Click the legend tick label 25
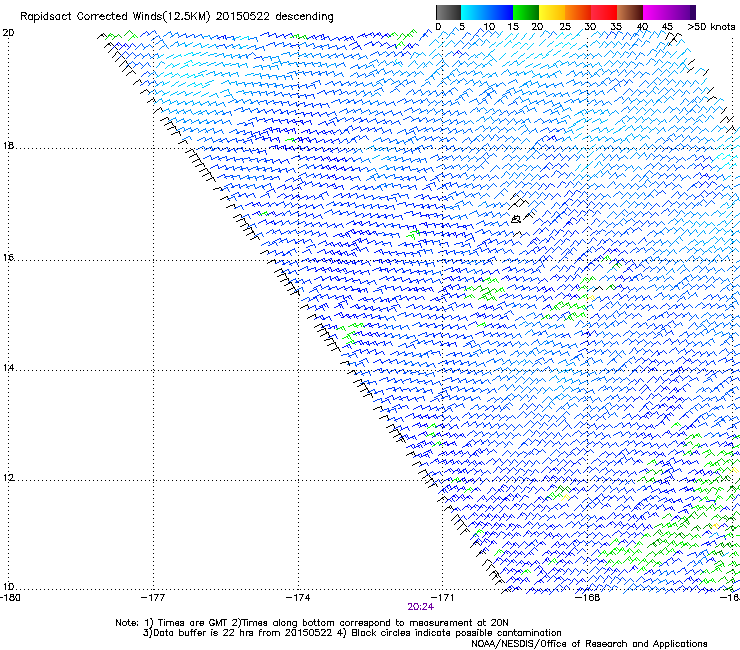The image size is (740, 650). tap(564, 27)
